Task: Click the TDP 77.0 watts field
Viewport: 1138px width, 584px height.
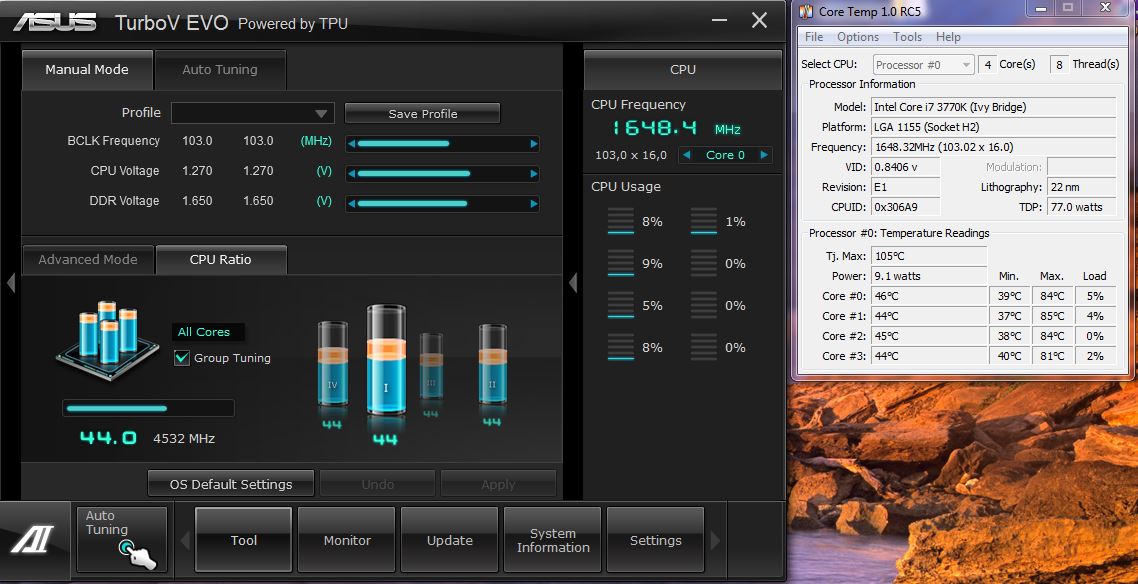Action: point(1081,207)
